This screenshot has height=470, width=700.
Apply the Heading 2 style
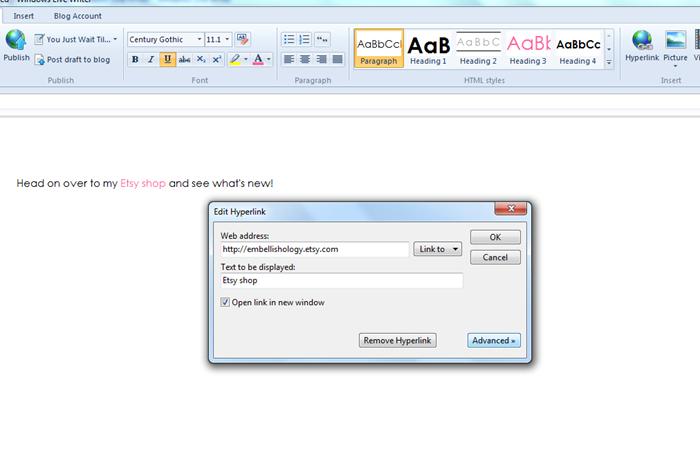(478, 48)
